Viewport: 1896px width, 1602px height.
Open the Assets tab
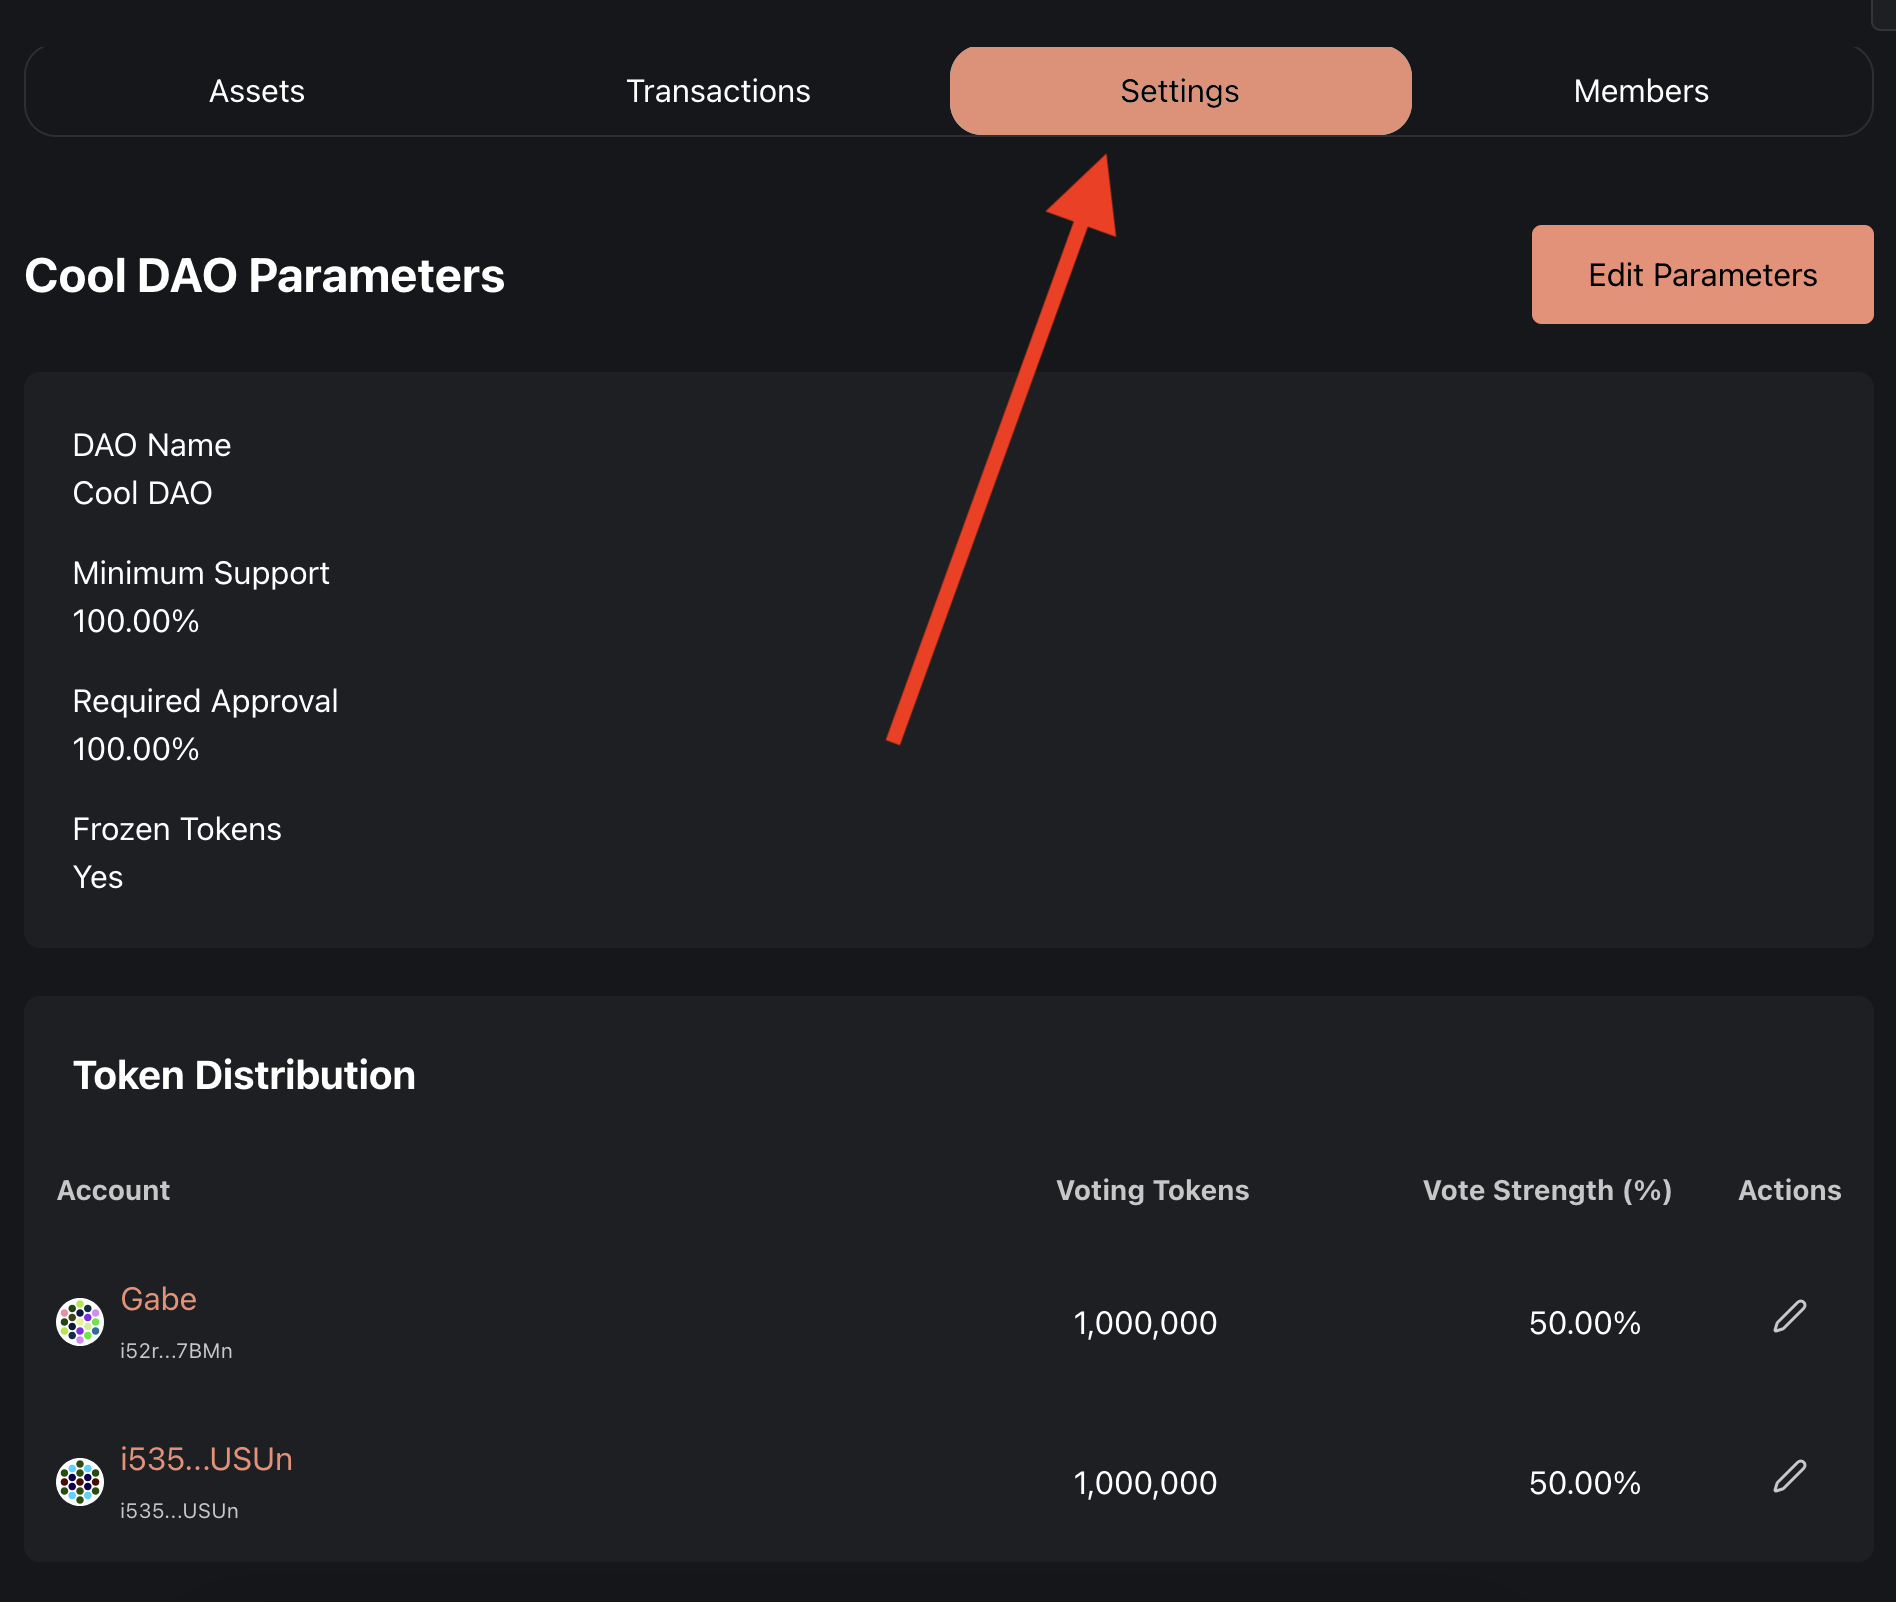tap(257, 91)
